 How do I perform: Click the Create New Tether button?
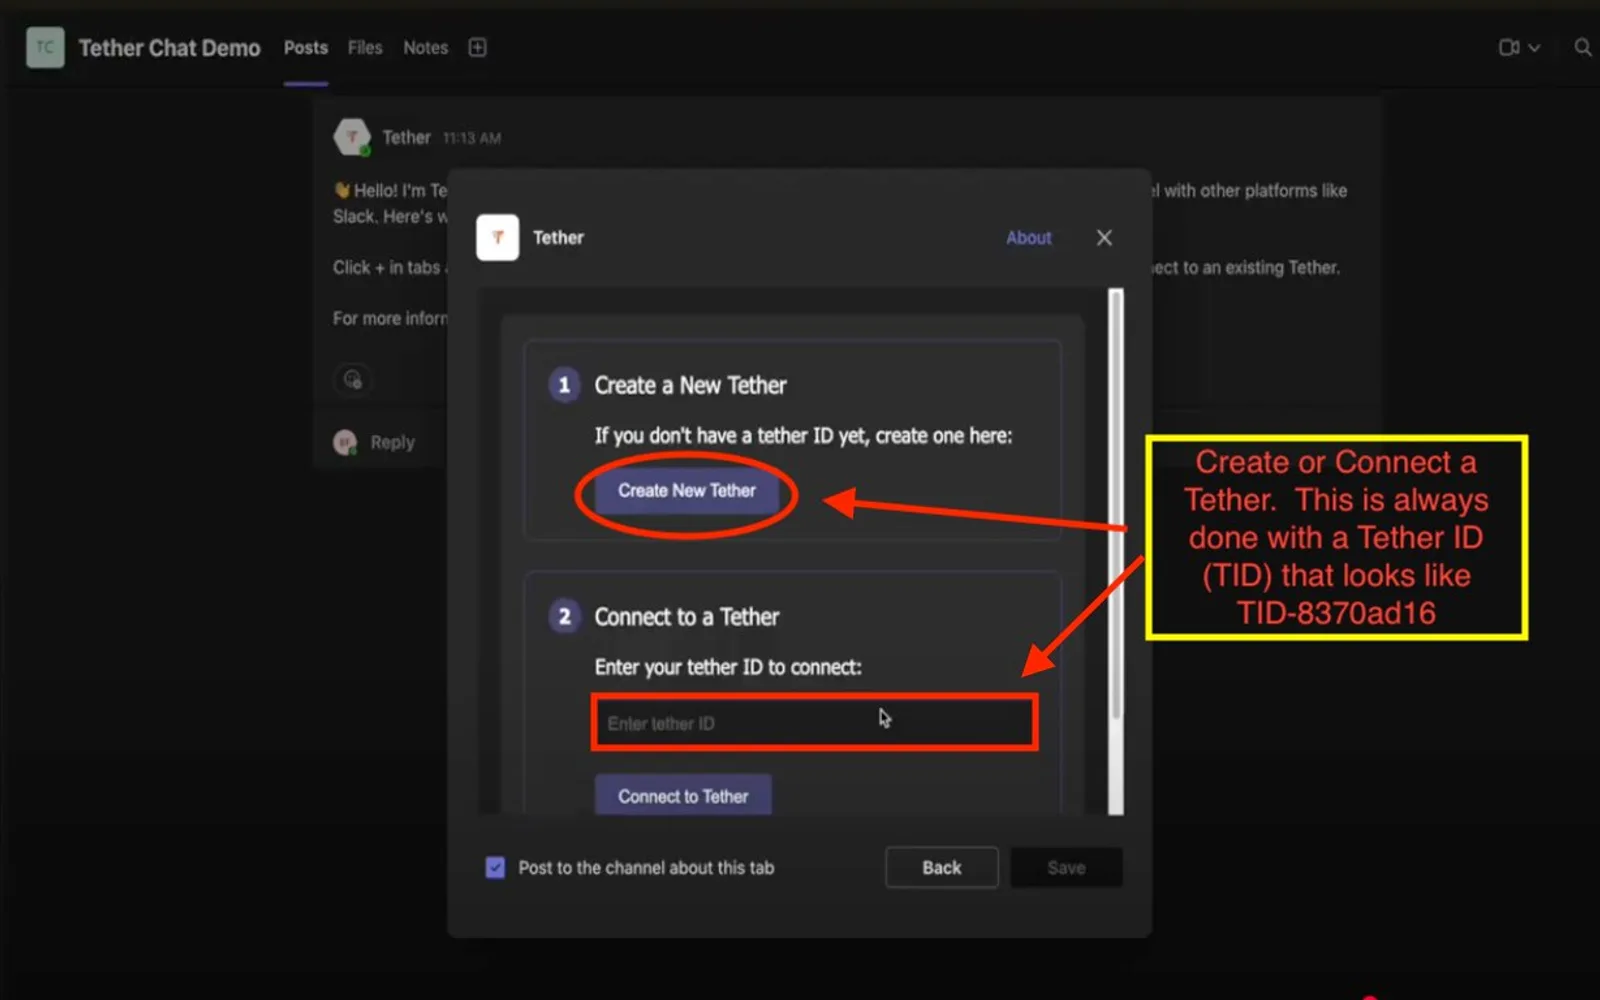[686, 491]
